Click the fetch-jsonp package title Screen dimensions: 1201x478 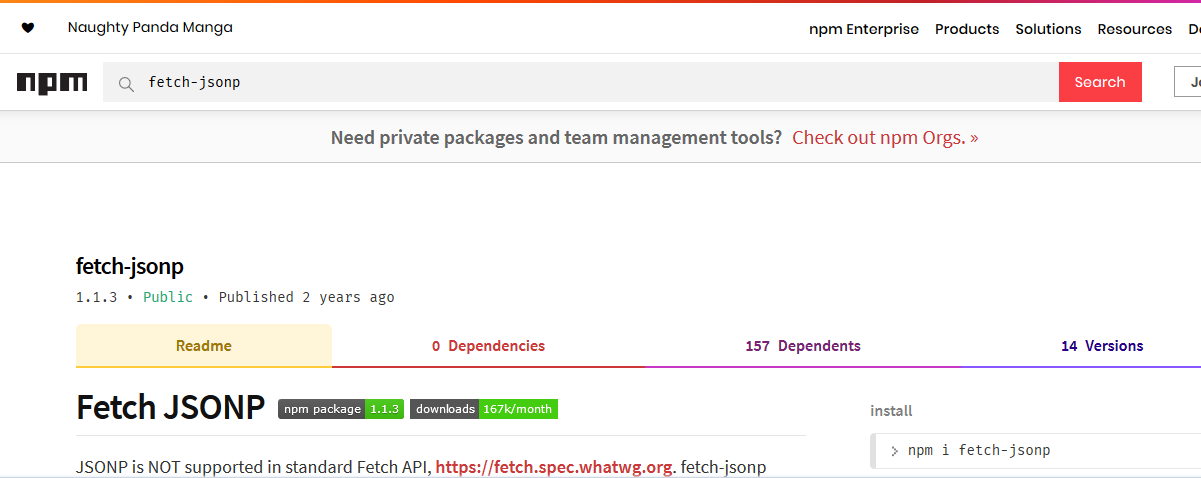point(130,266)
